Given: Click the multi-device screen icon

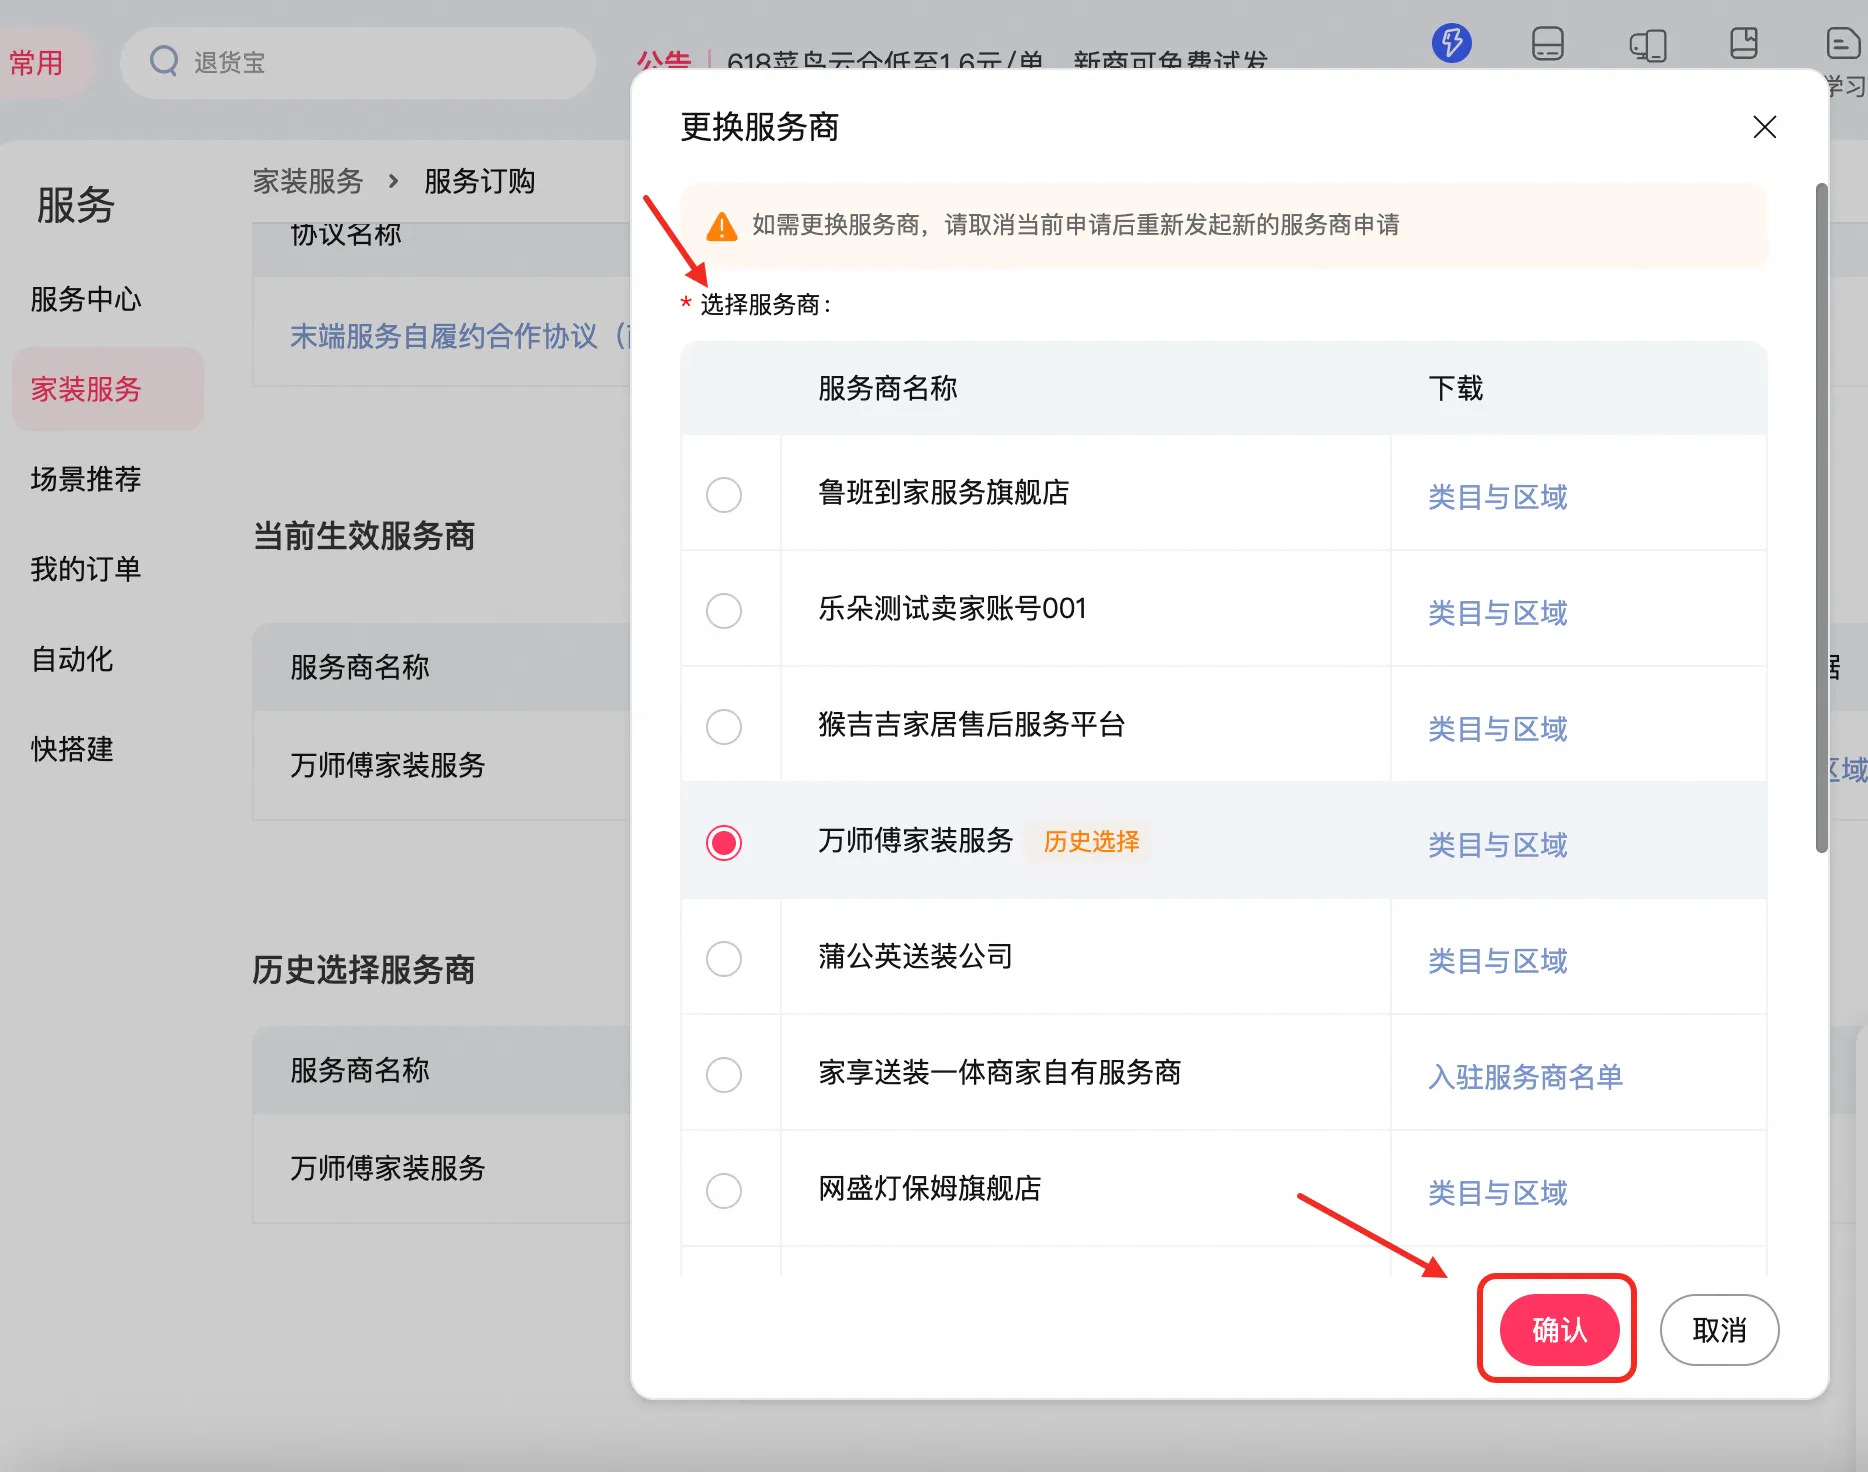Looking at the screenshot, I should (1647, 45).
